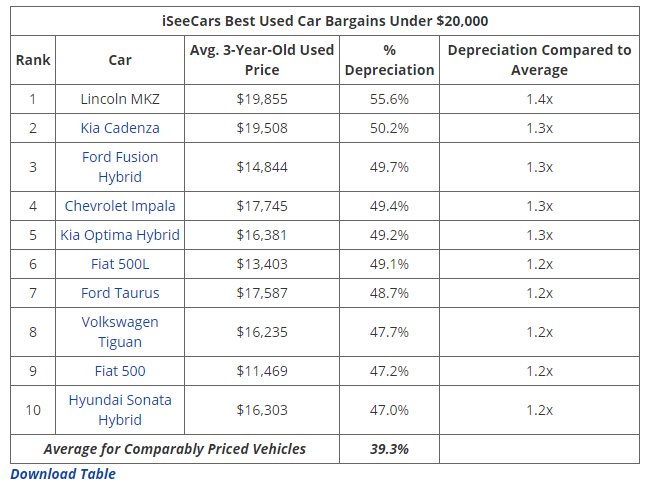Image resolution: width=656 pixels, height=489 pixels.
Task: Click the Average for Comparably Priced Vehicles row
Action: (175, 449)
